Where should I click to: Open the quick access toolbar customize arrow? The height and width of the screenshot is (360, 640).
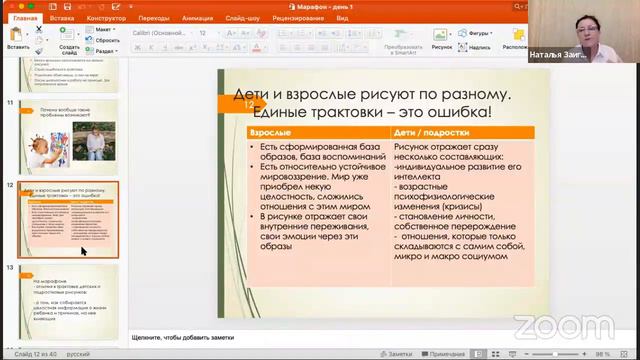pos(131,7)
